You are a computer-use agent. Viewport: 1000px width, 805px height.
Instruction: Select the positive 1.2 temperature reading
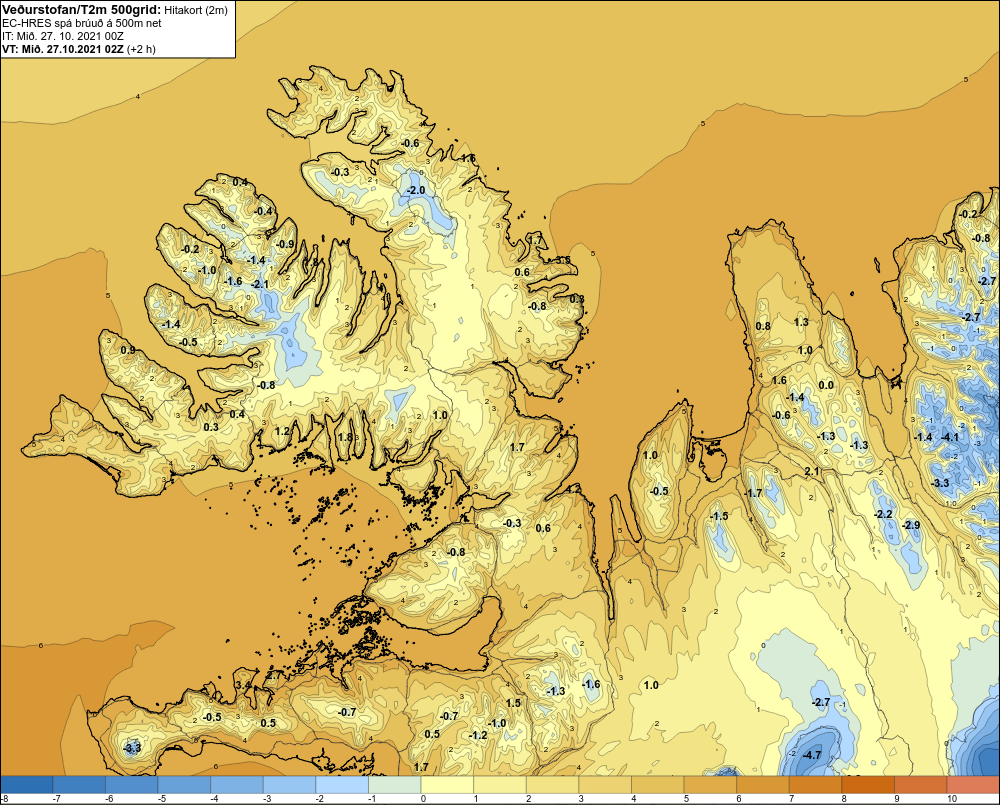pos(282,431)
